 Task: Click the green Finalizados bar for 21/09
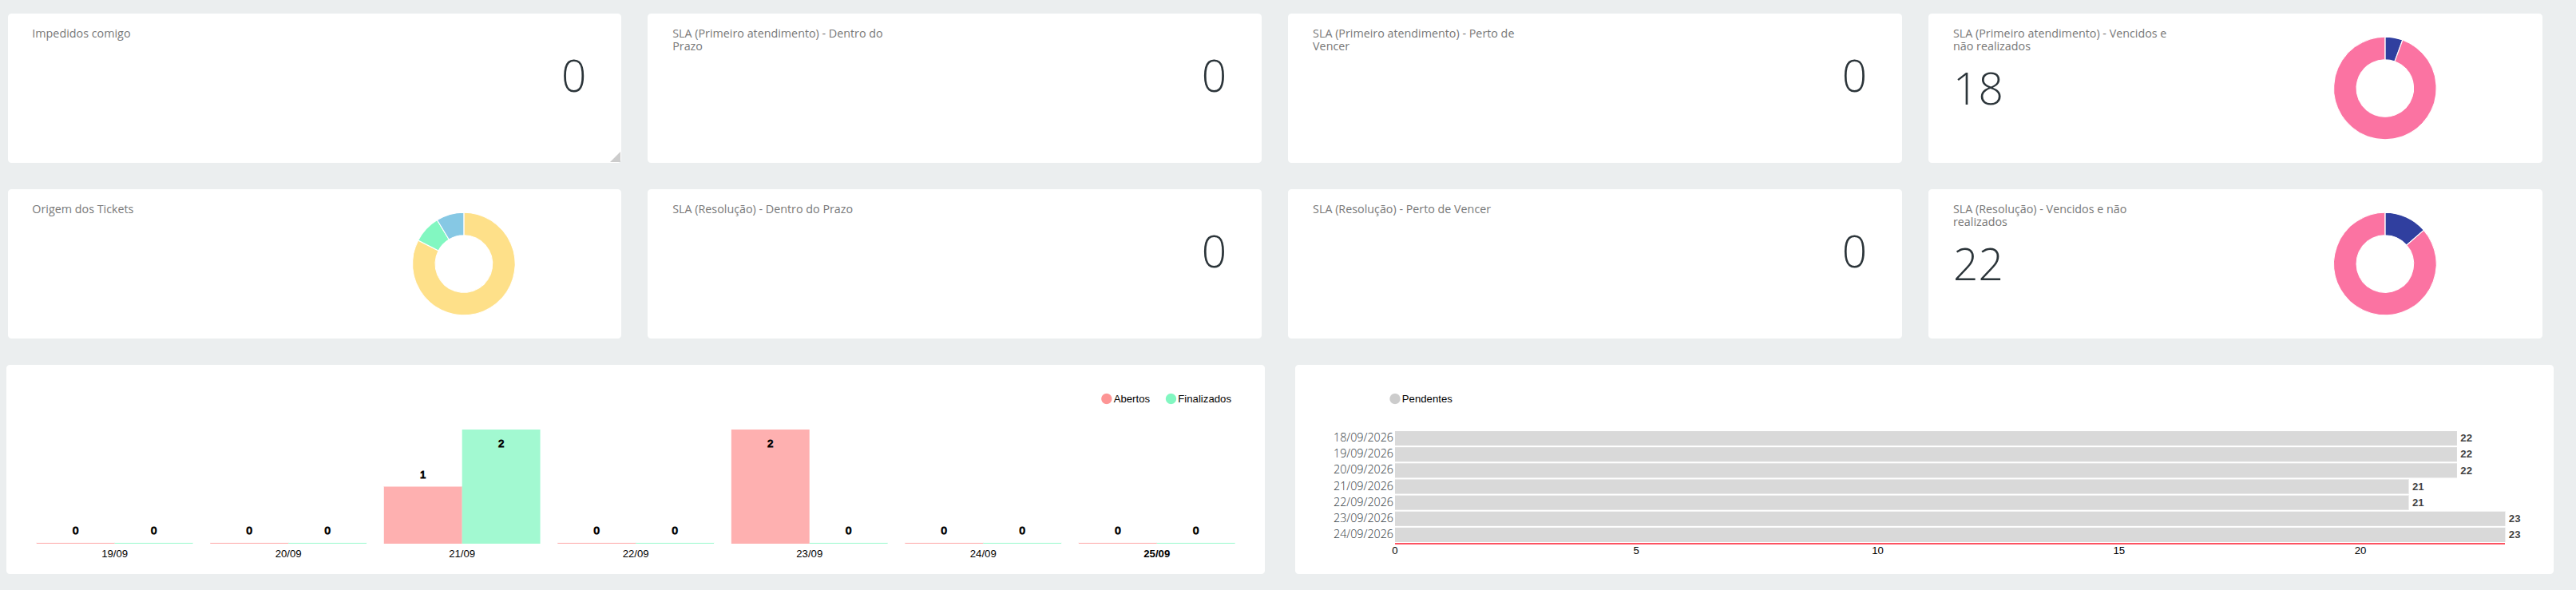point(501,487)
